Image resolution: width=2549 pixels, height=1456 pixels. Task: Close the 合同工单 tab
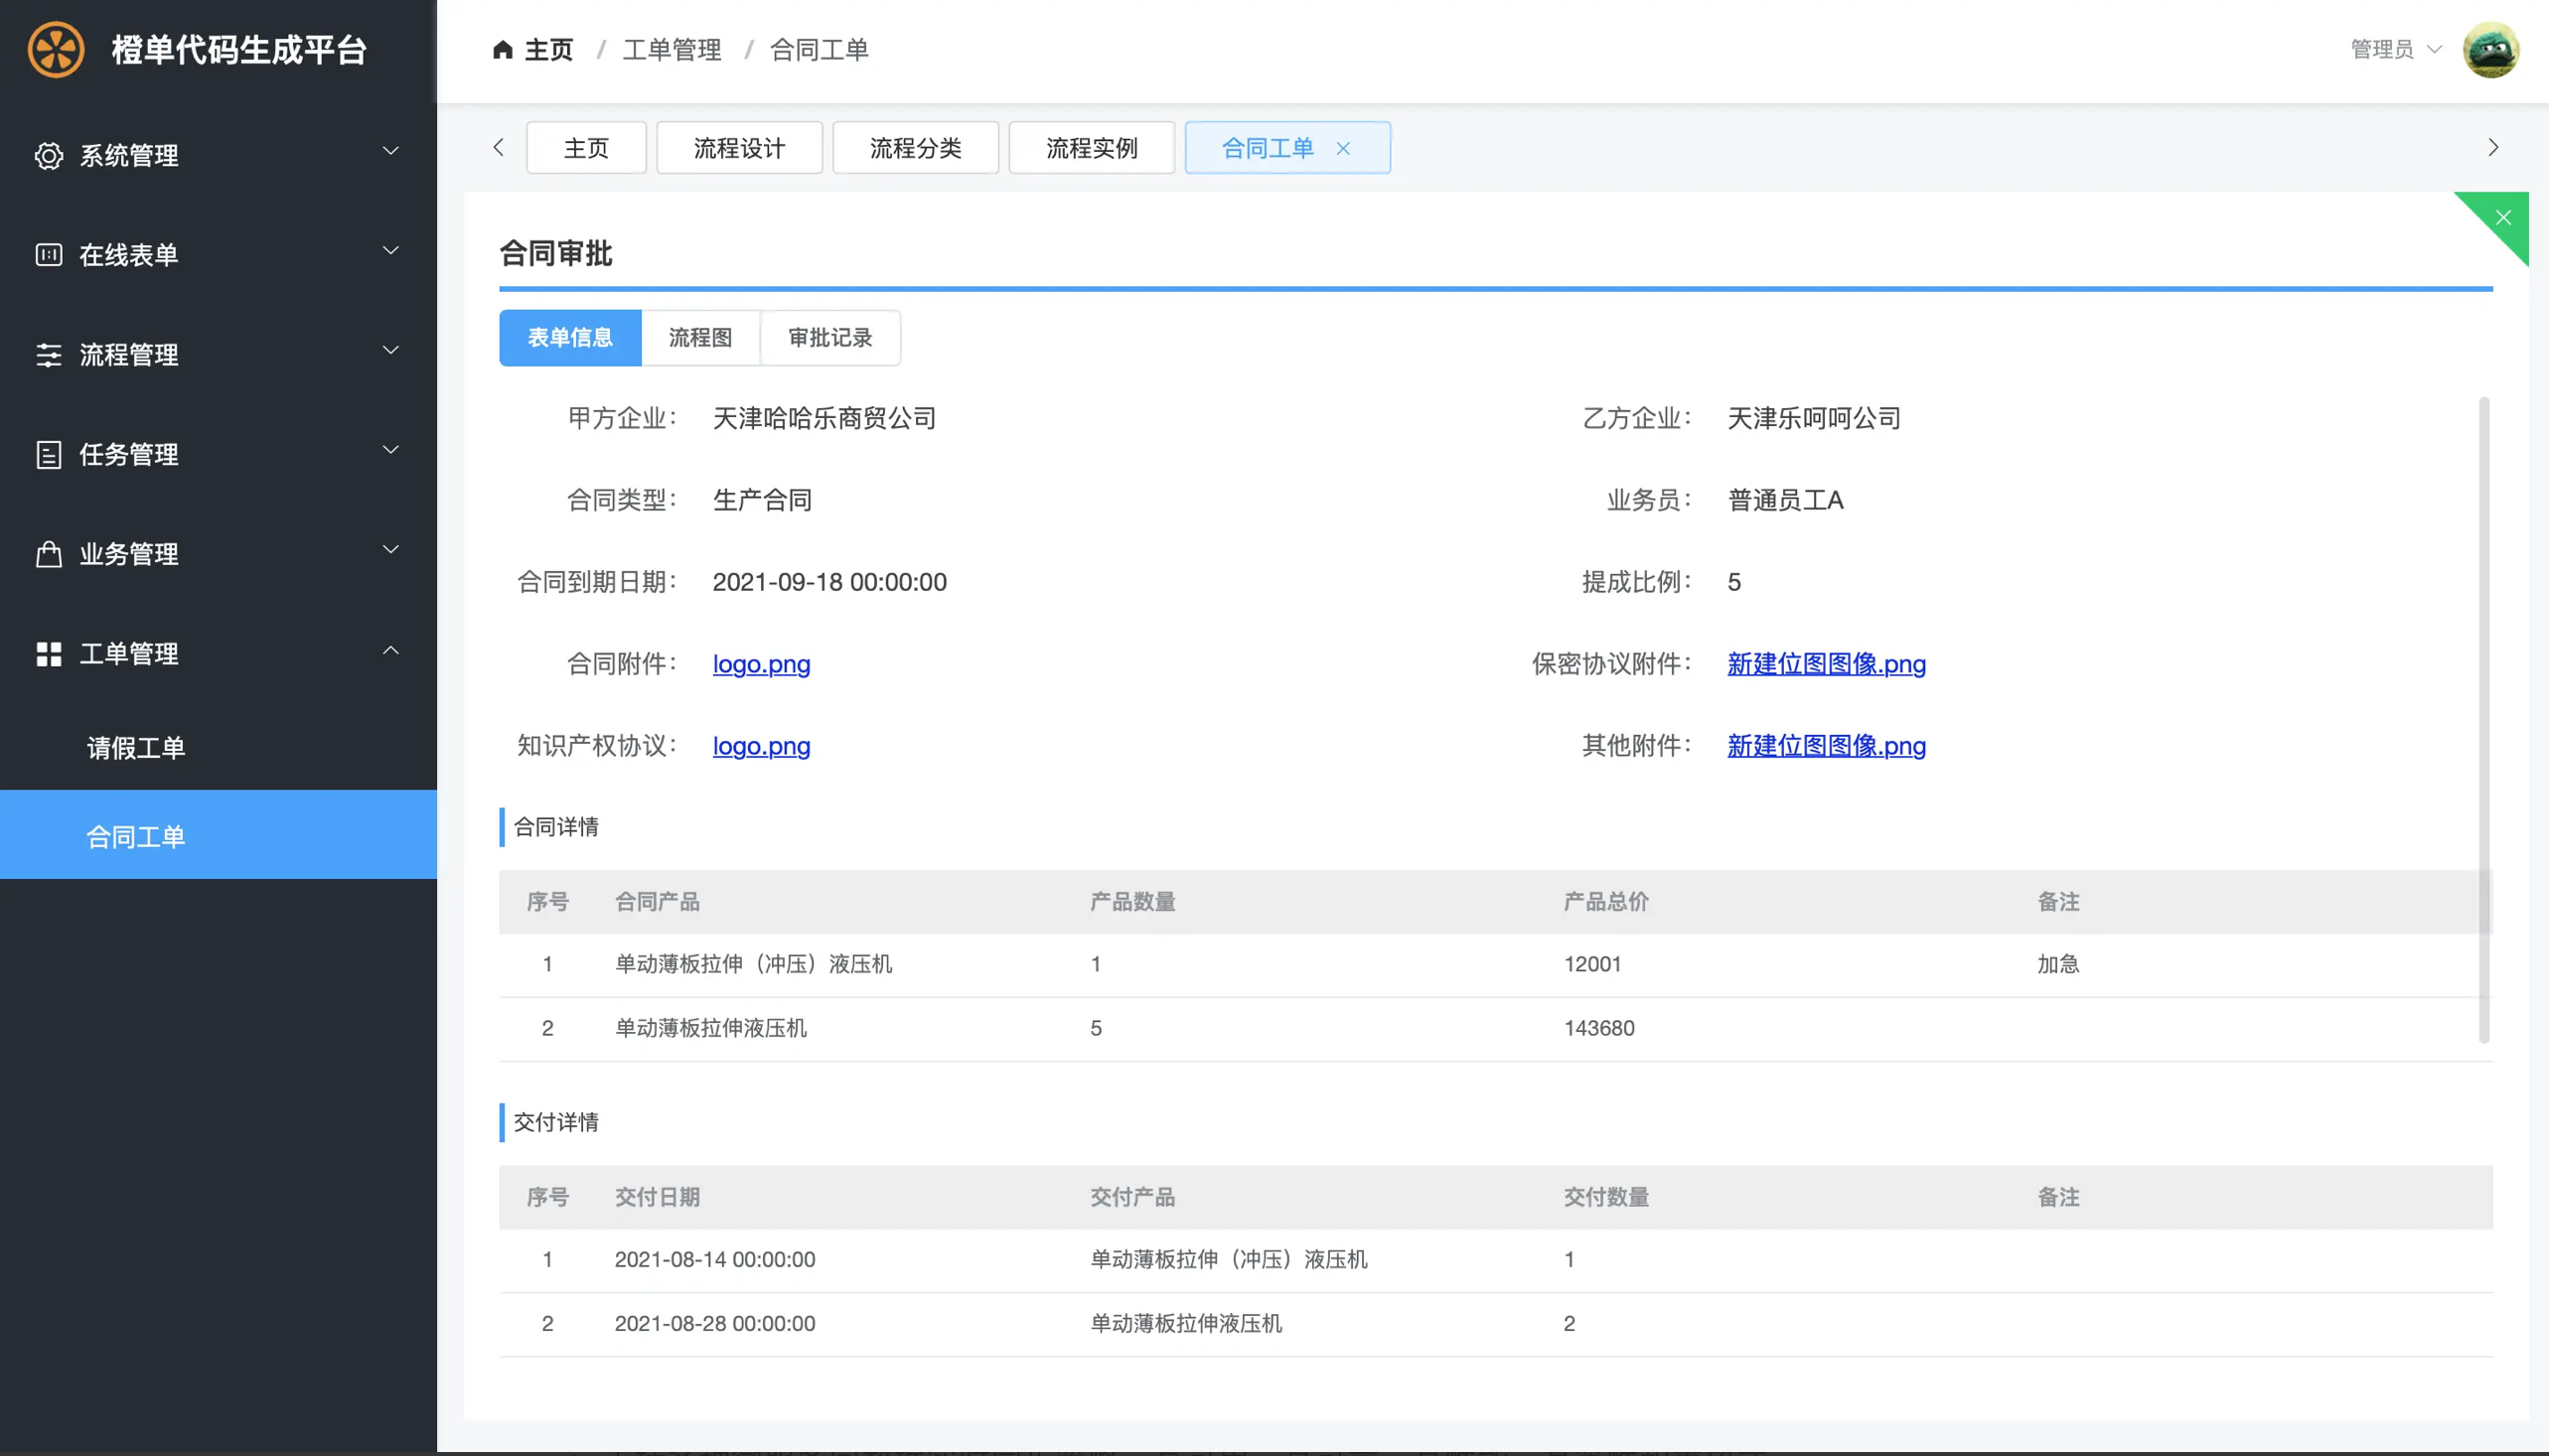pyautogui.click(x=1348, y=147)
